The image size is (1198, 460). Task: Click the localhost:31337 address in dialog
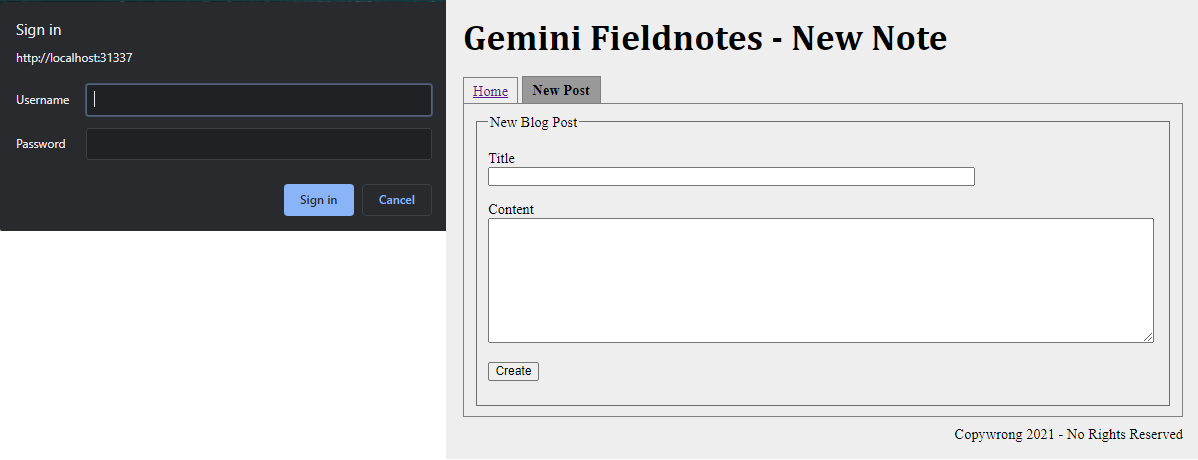click(74, 58)
